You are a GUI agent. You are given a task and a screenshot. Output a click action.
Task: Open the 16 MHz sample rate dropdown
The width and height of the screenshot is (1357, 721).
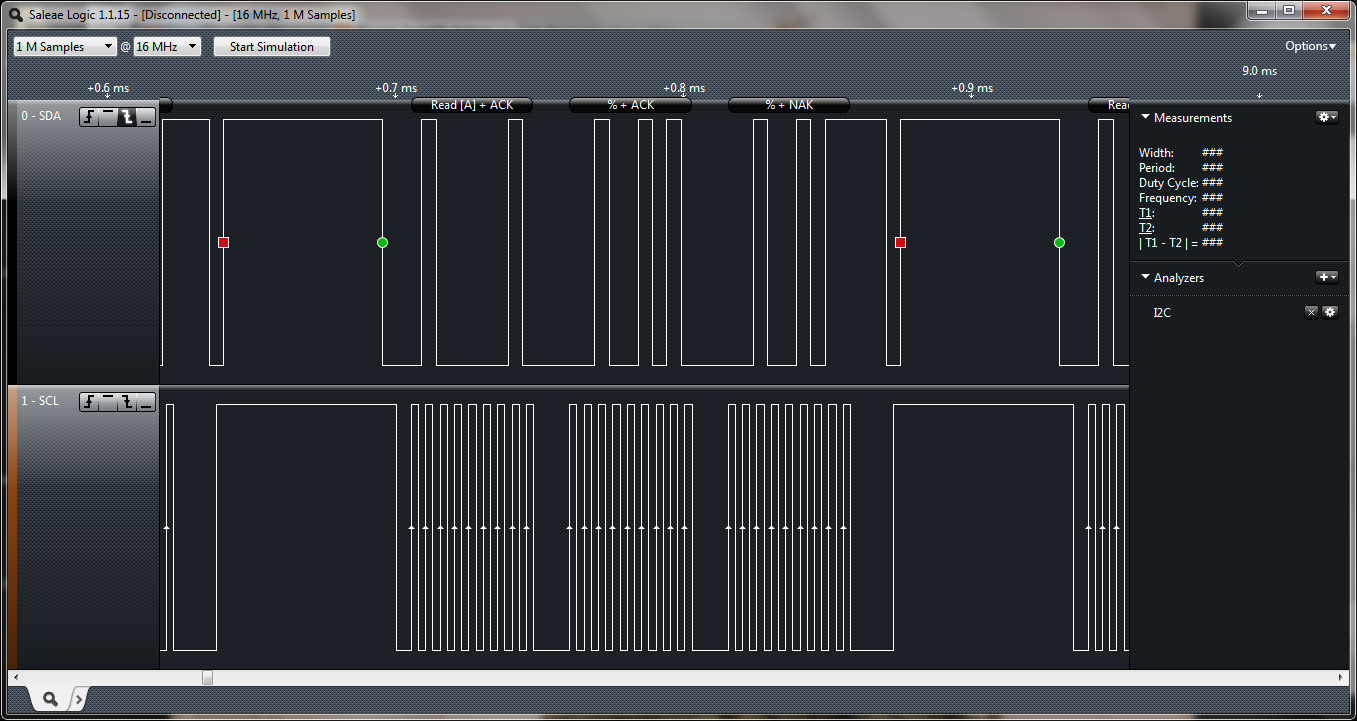[x=166, y=46]
